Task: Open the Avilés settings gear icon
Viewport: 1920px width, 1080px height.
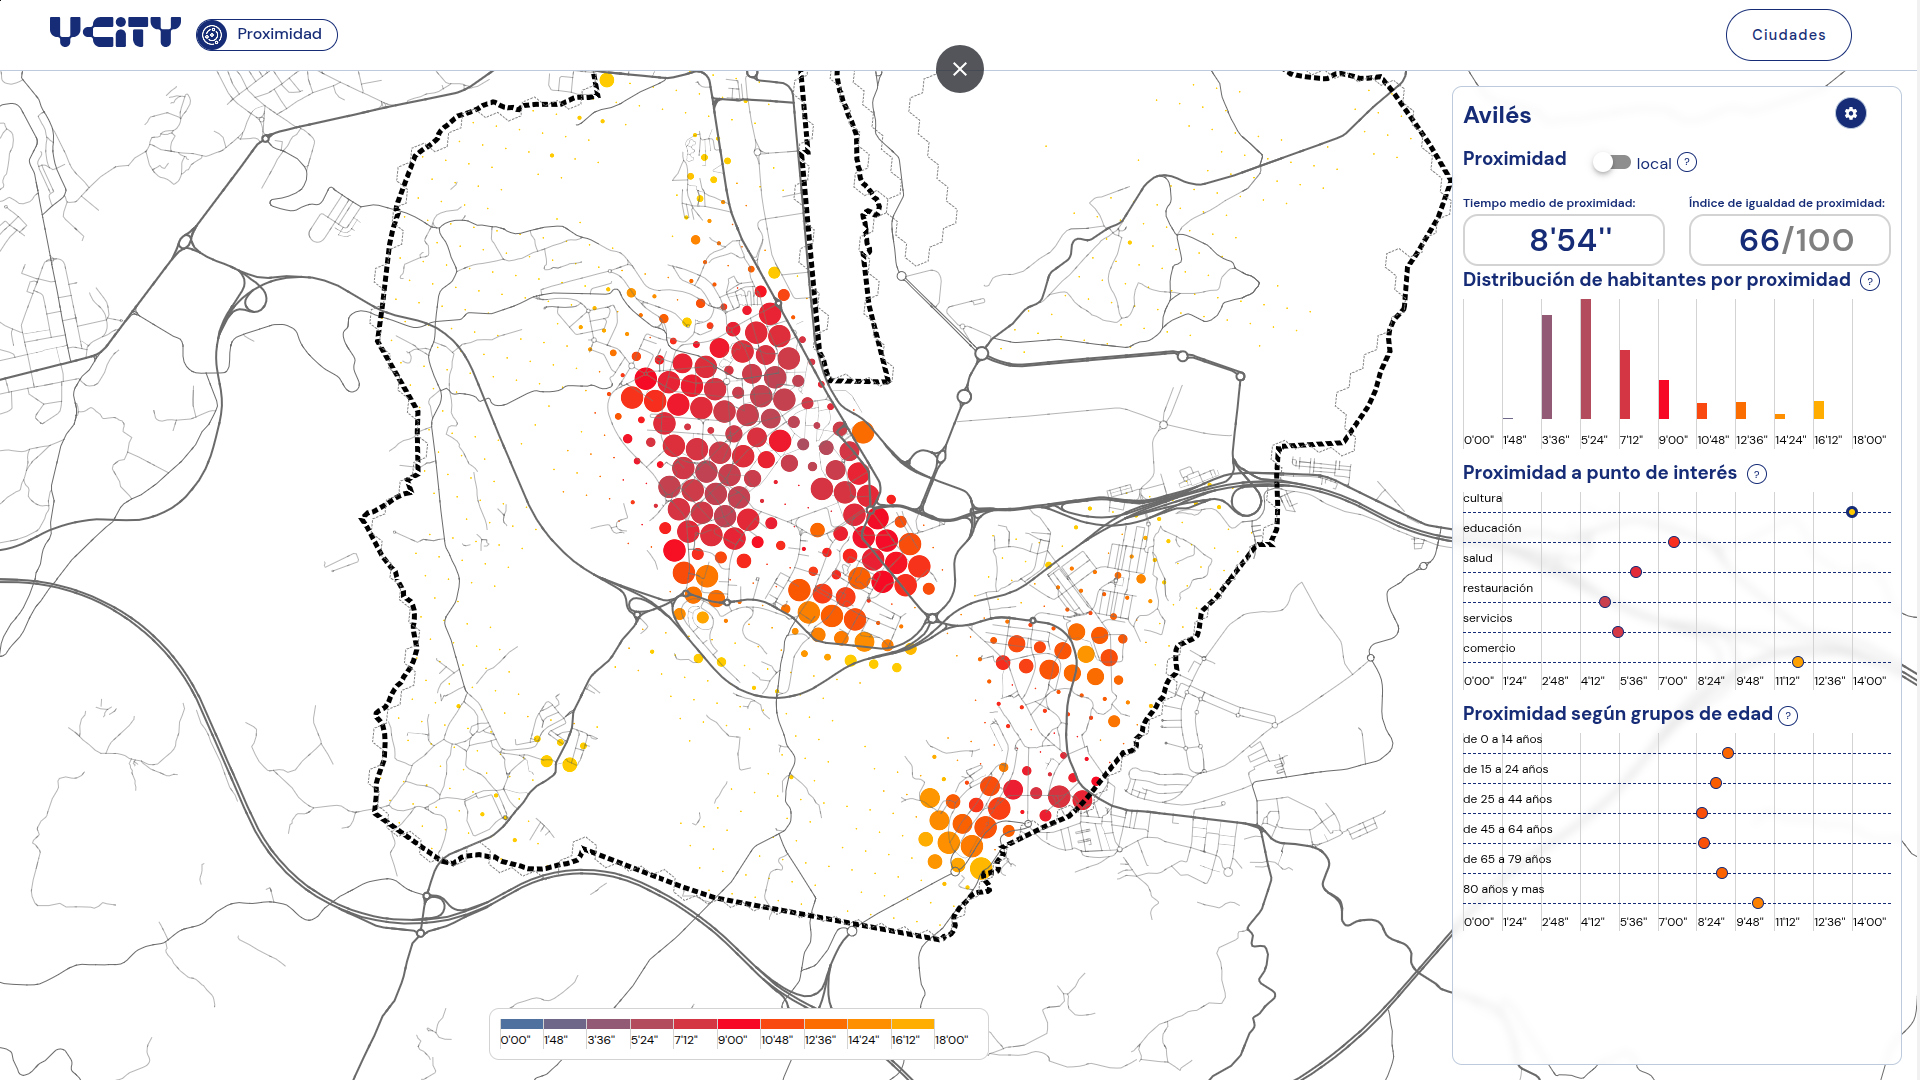Action: point(1850,114)
